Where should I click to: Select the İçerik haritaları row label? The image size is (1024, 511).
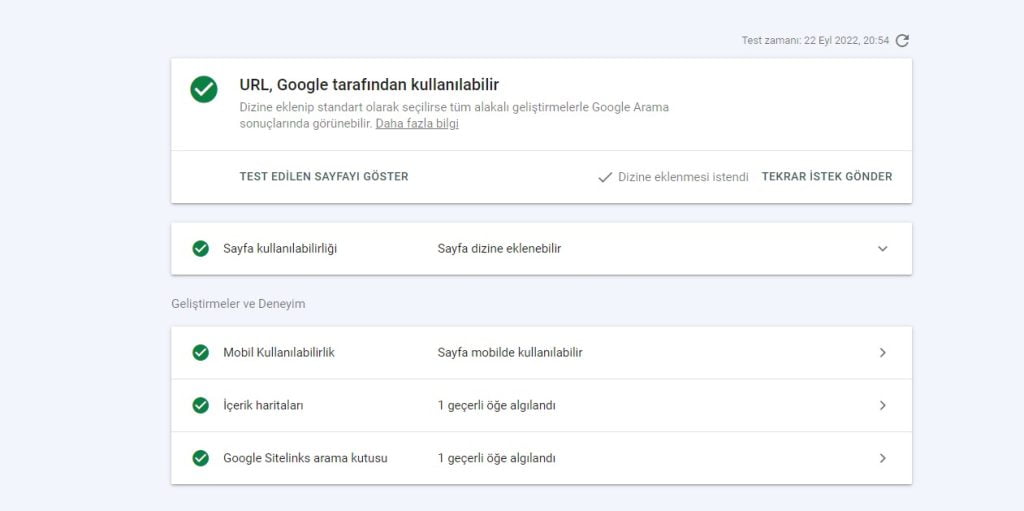[x=263, y=406]
